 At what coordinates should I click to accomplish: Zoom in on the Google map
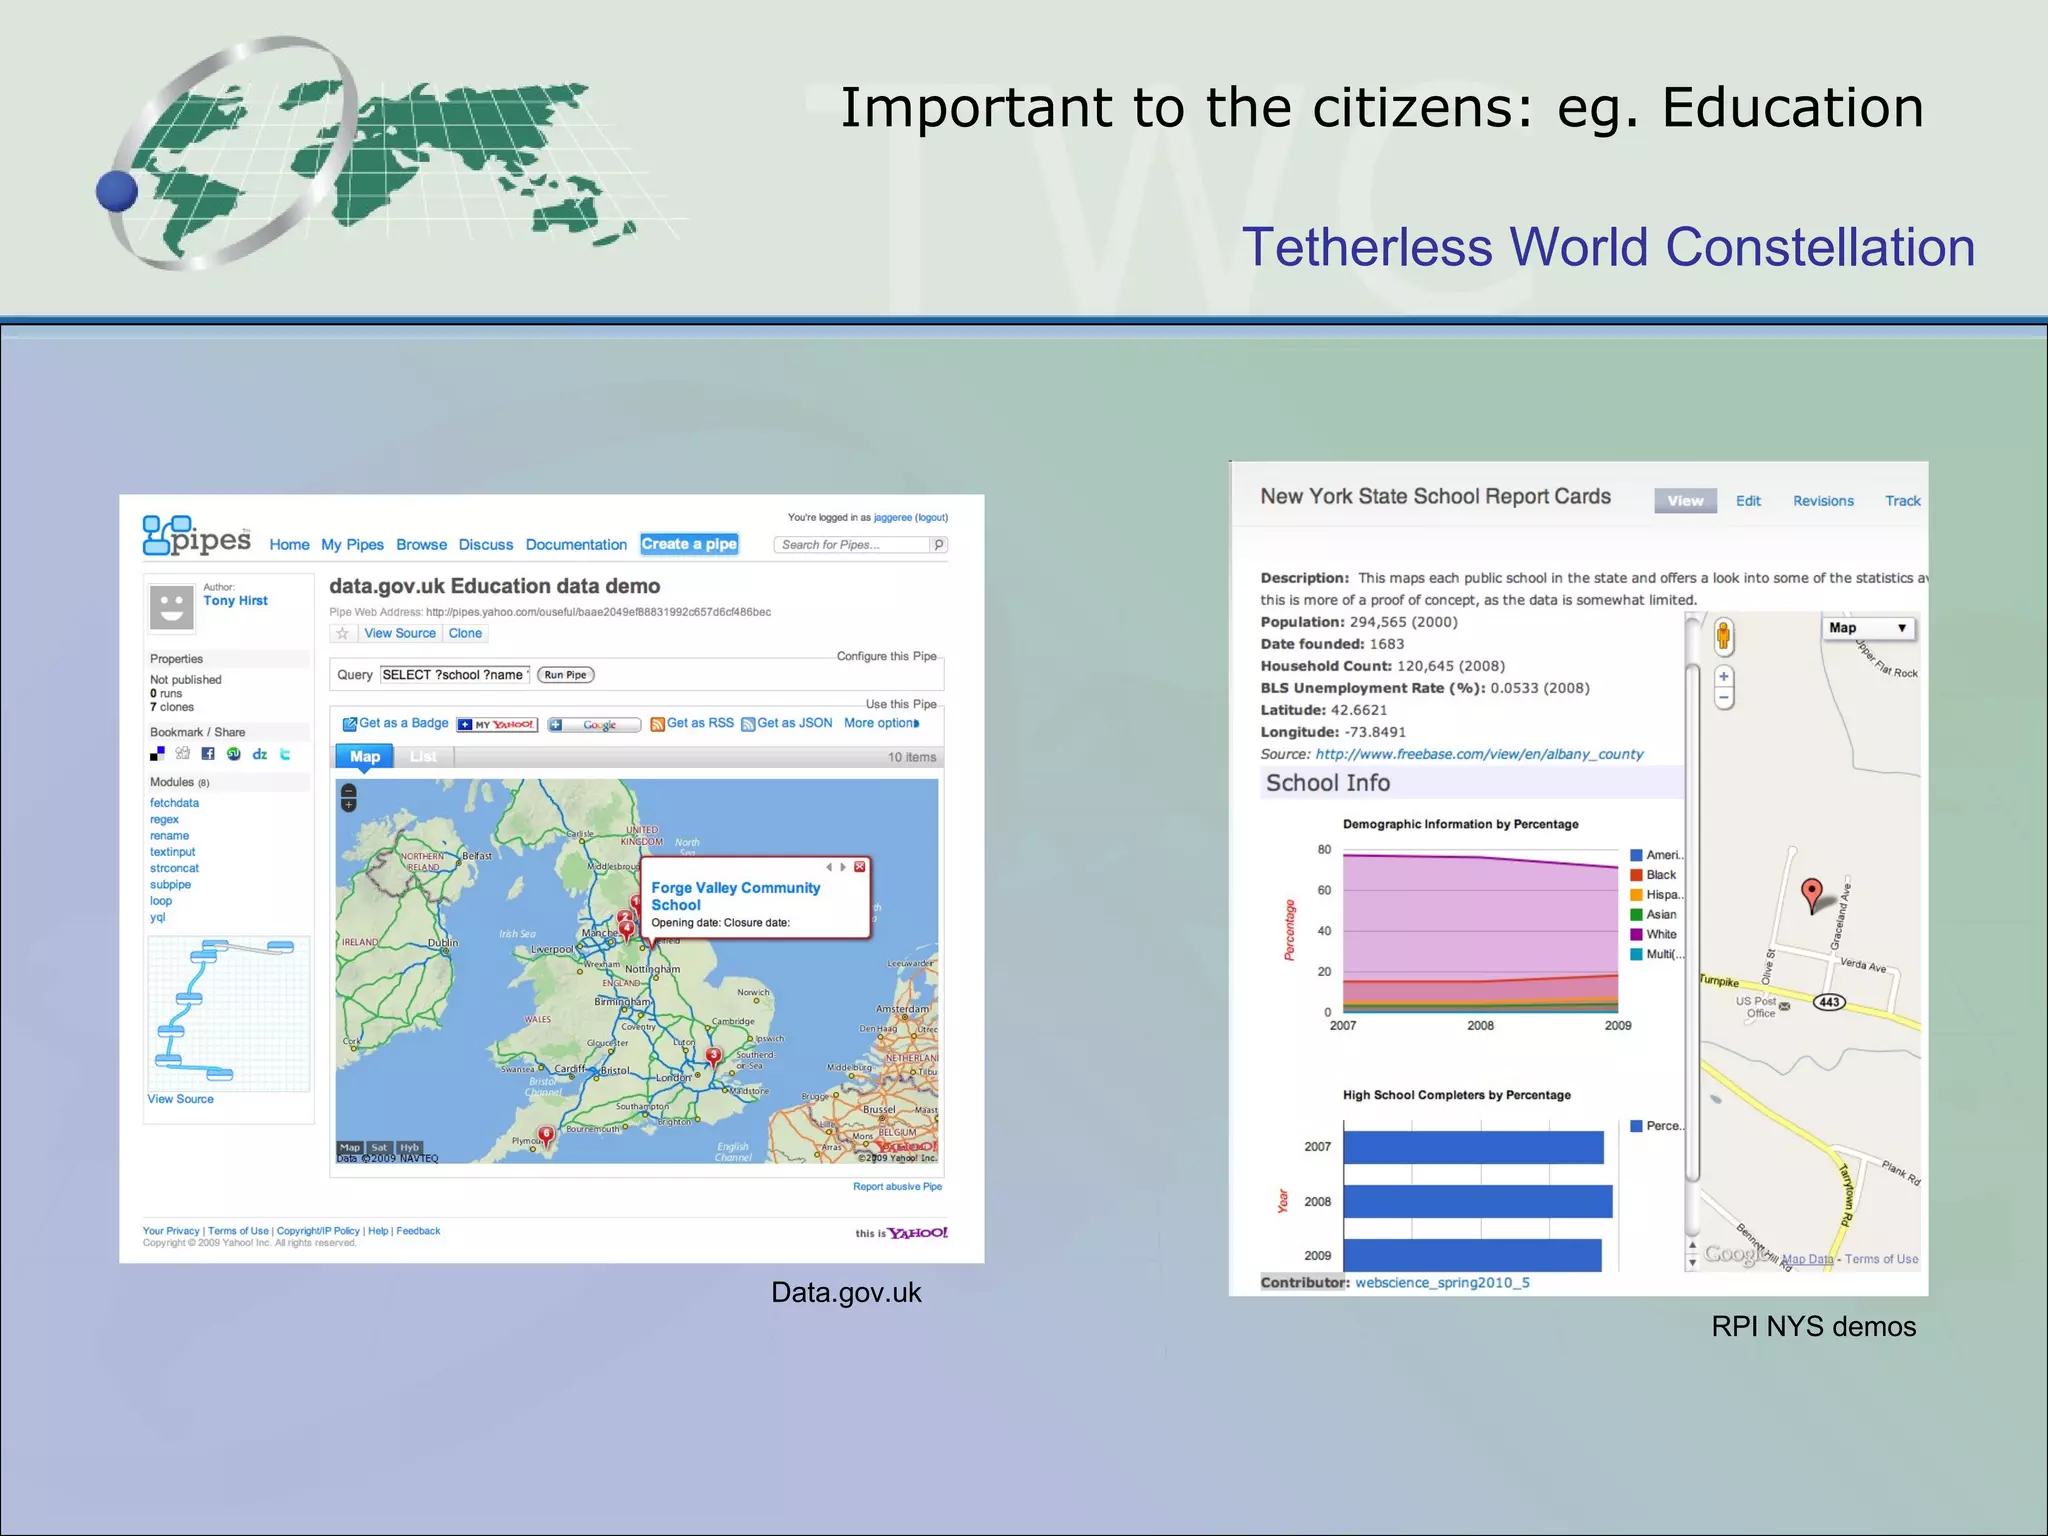pyautogui.click(x=1723, y=677)
